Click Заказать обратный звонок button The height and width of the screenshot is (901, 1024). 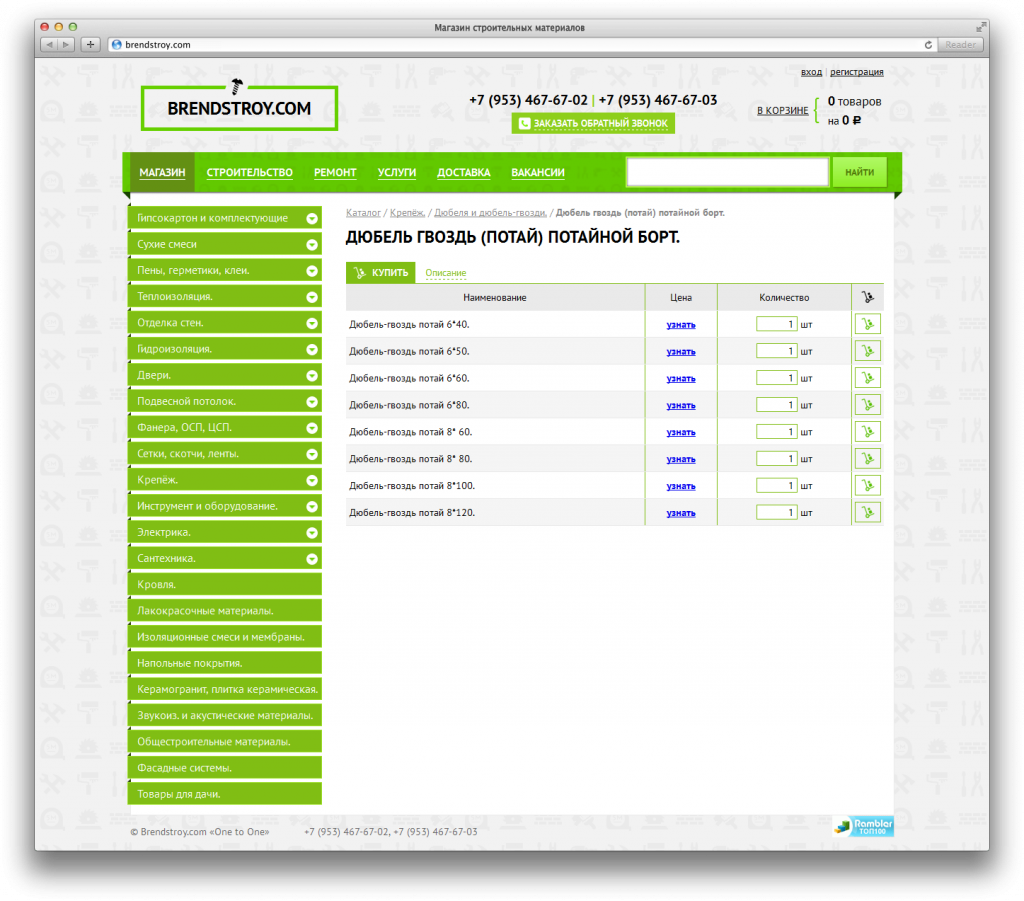(x=593, y=123)
